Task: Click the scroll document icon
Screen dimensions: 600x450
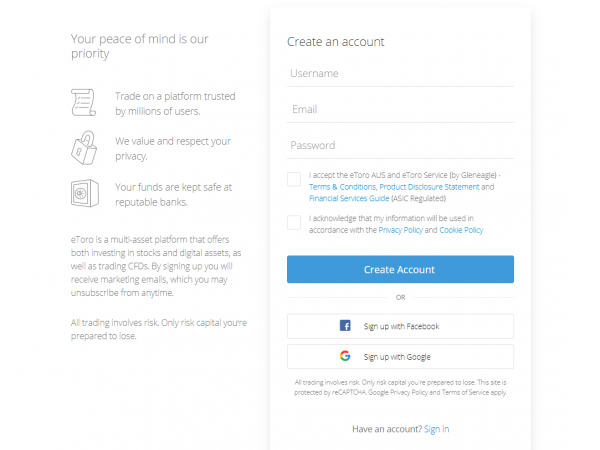Action: pyautogui.click(x=83, y=103)
